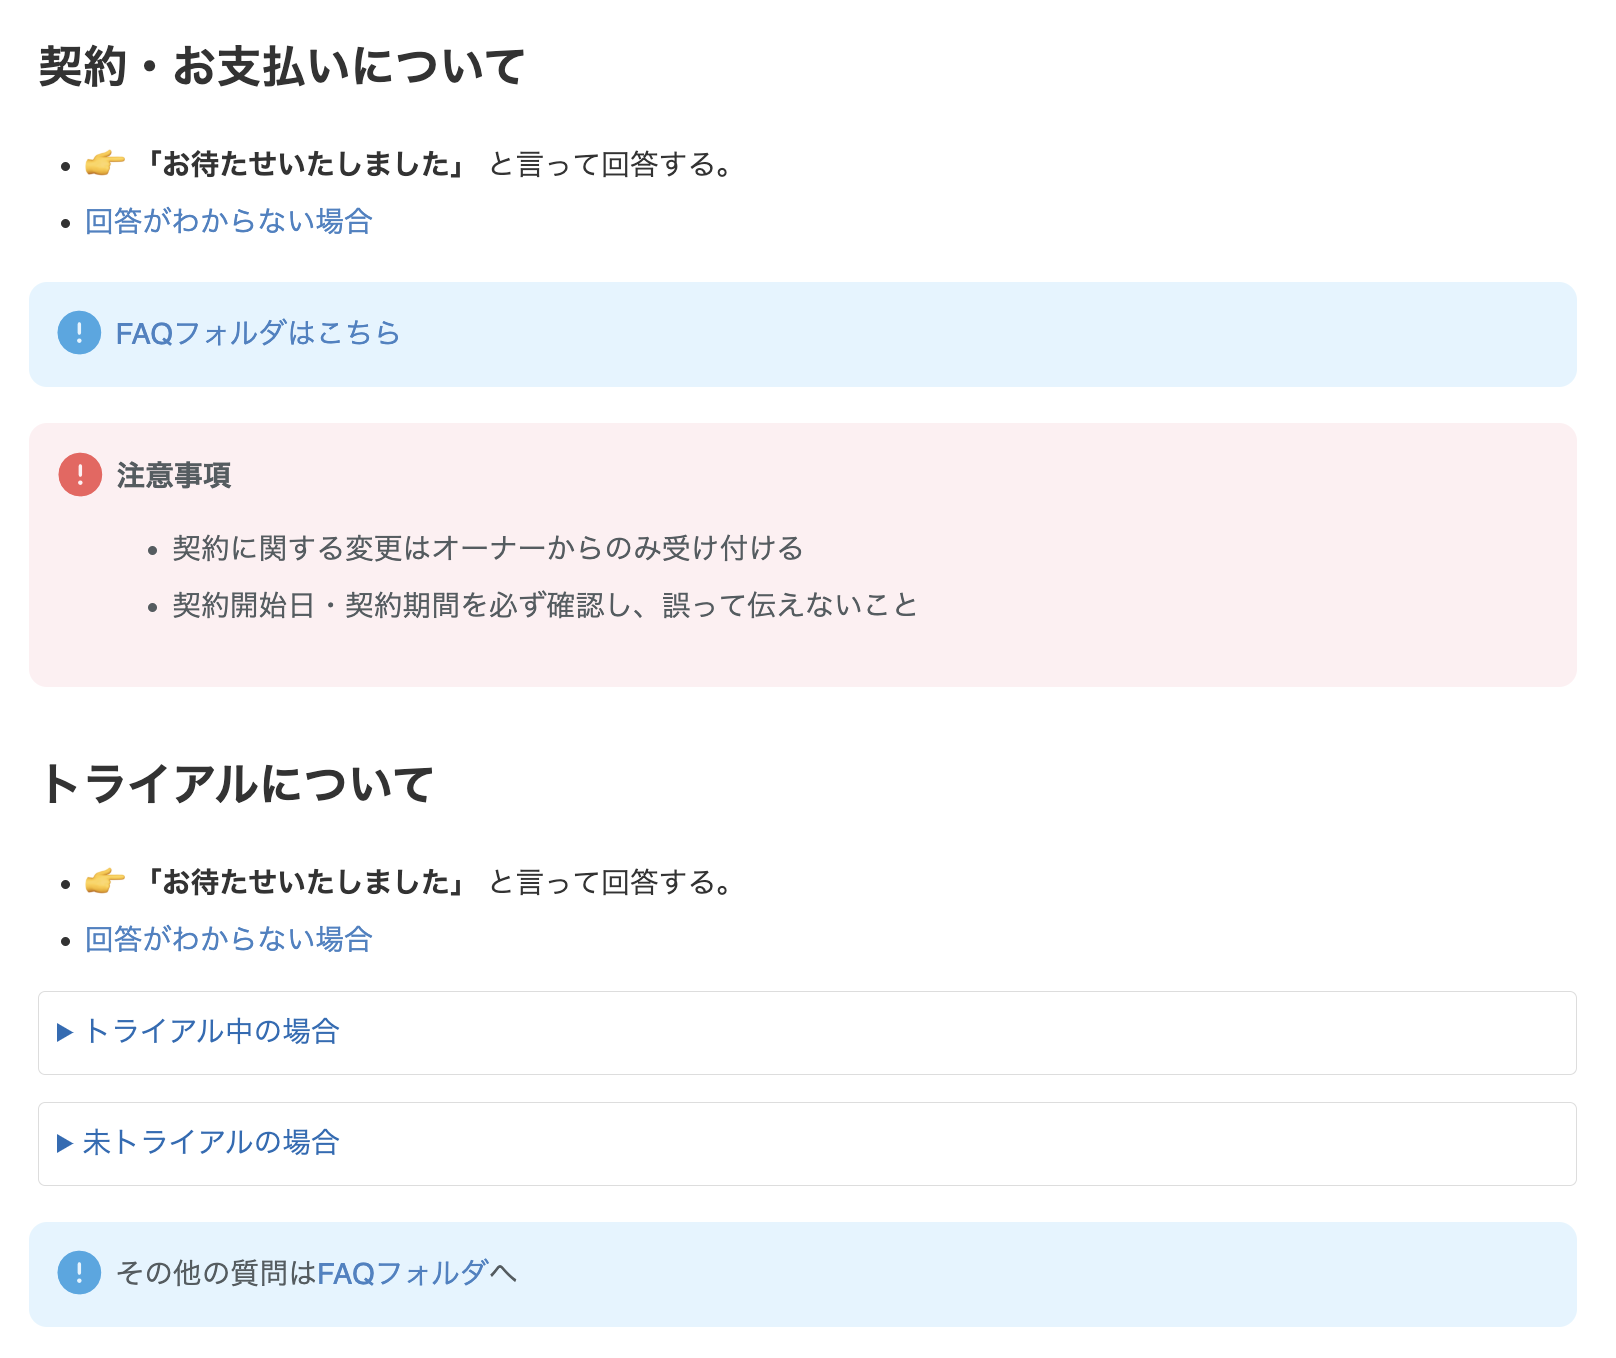
Task: Click the blue info icon beside その他の質問は
Action: point(79,1273)
